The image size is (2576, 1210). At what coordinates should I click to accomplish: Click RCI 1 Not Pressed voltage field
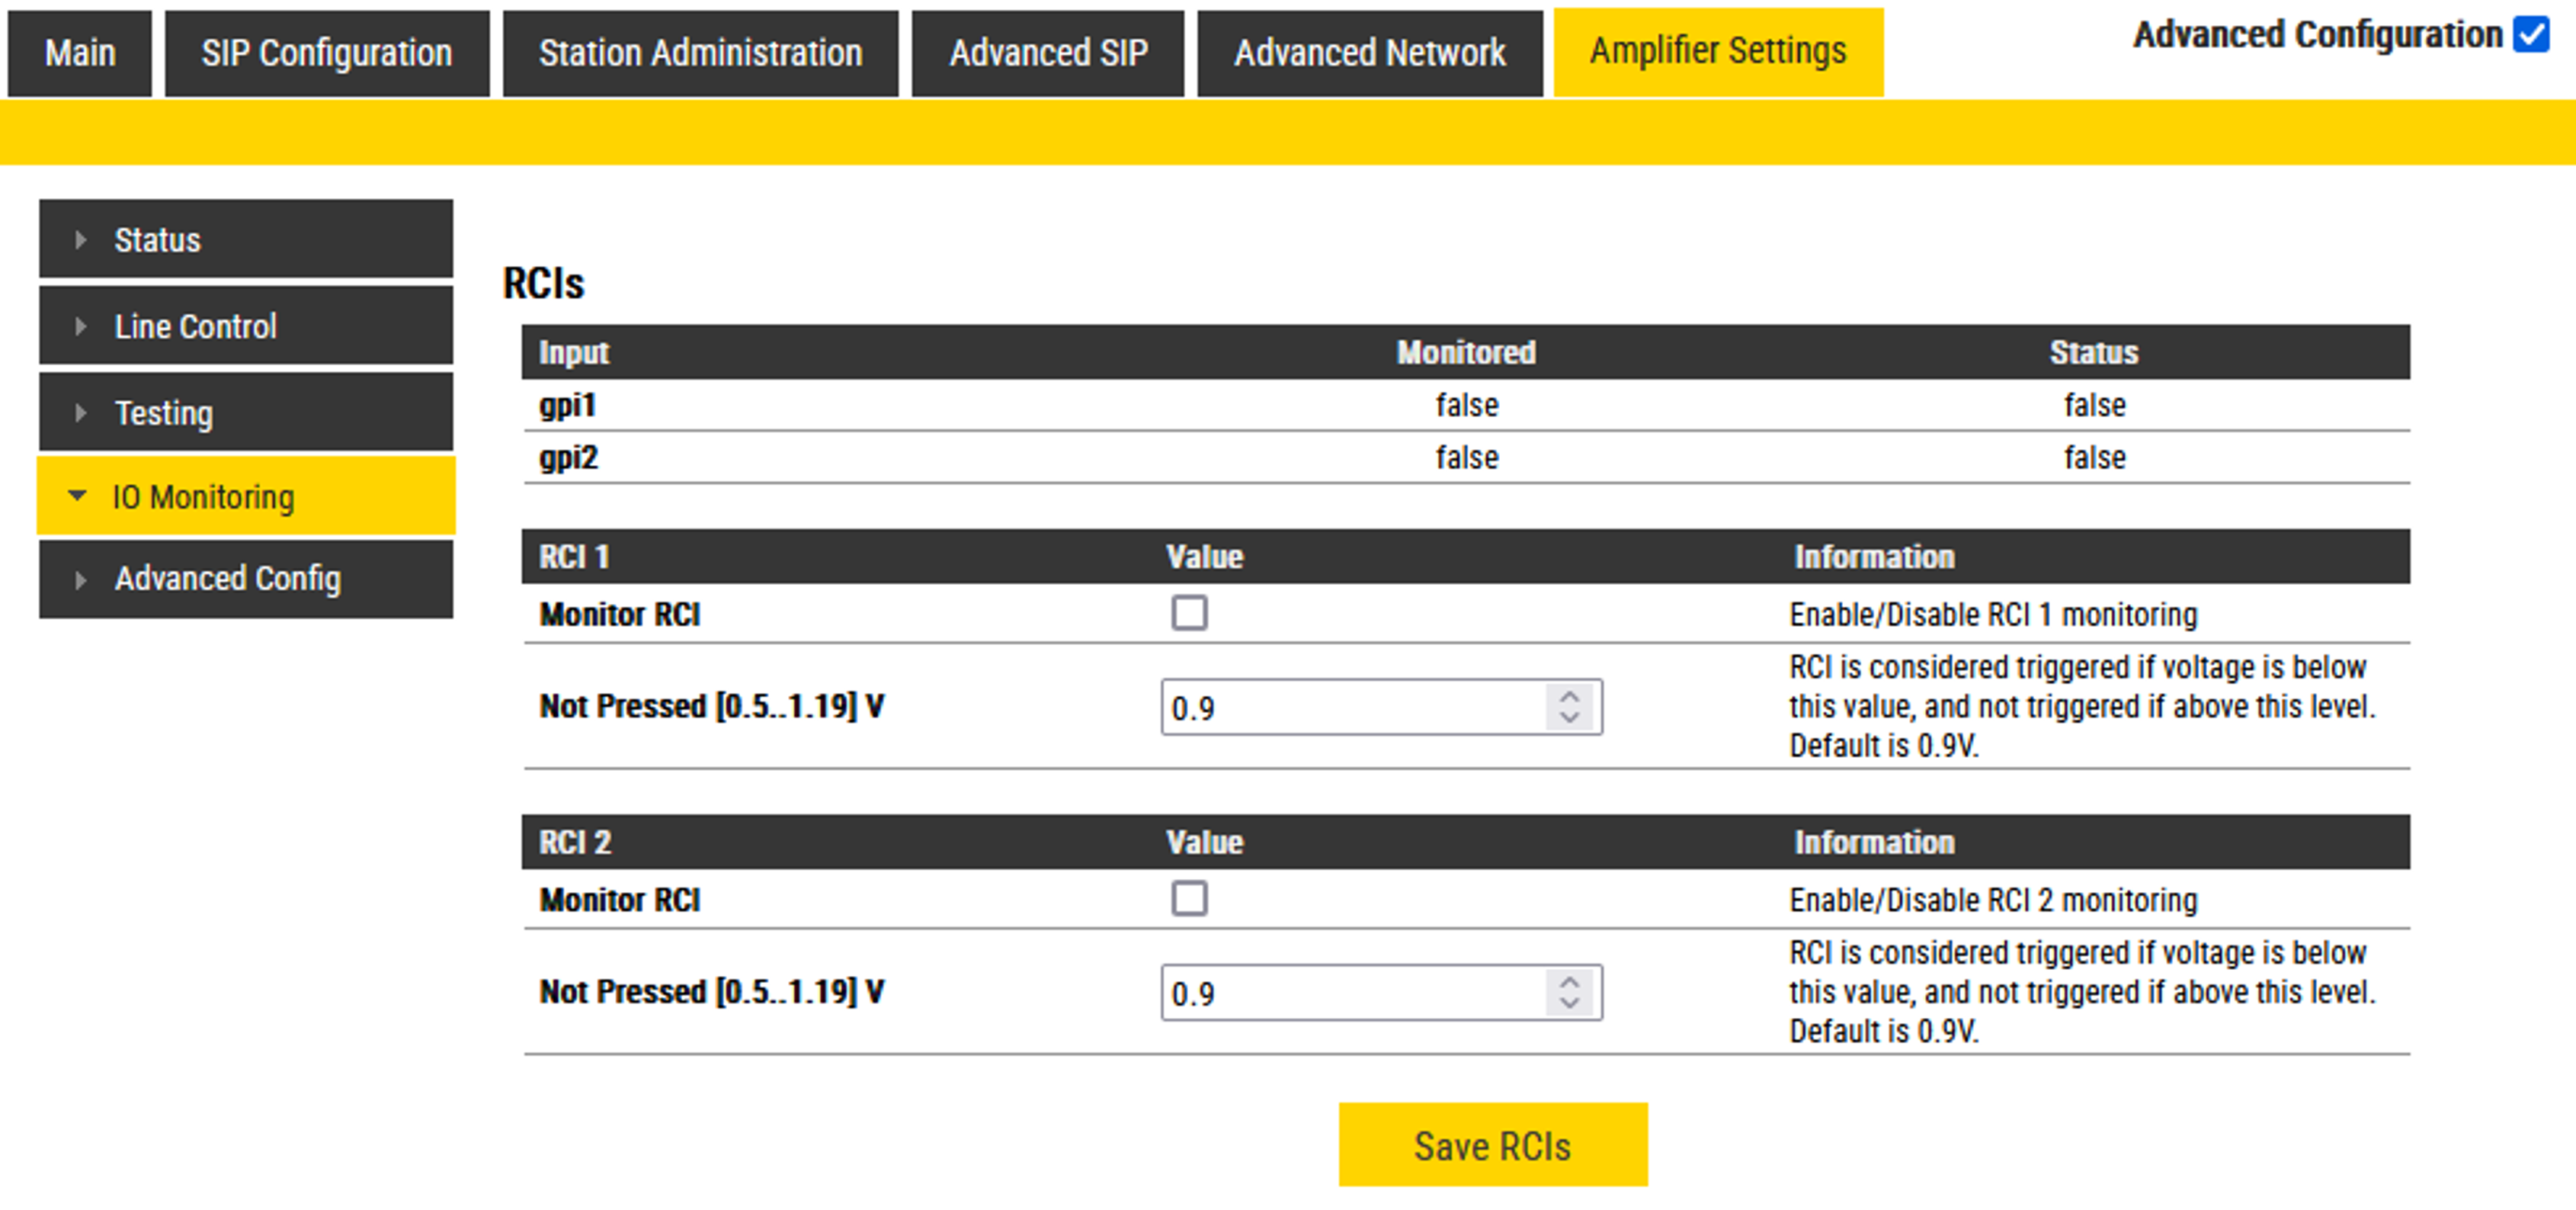1350,708
